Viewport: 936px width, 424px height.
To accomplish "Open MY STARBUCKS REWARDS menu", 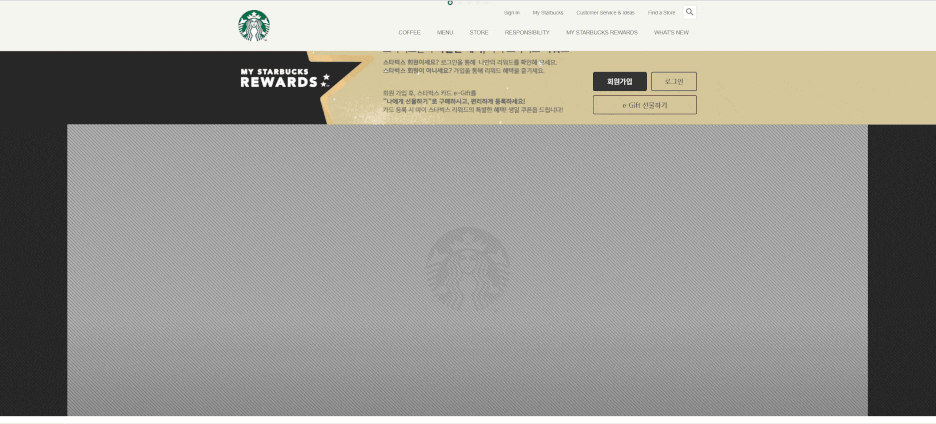I will pyautogui.click(x=602, y=33).
